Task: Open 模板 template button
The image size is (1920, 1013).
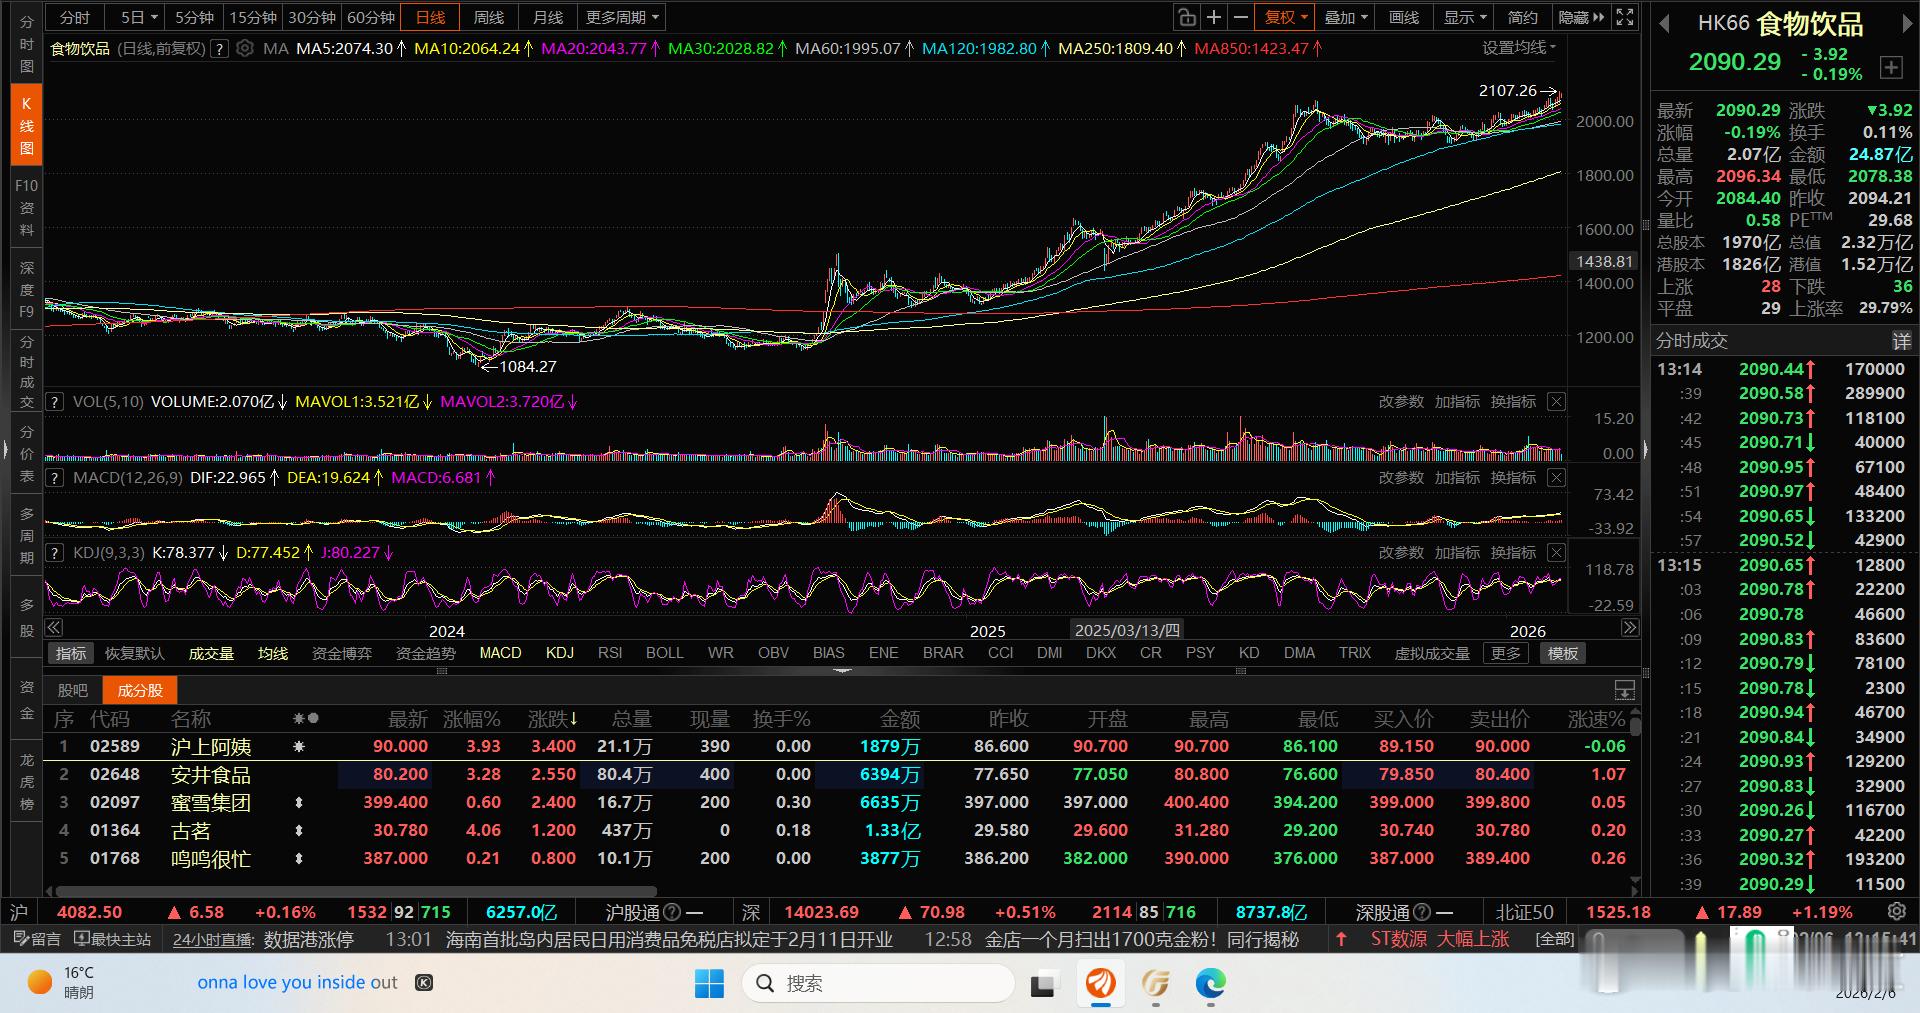Action: 1563,653
